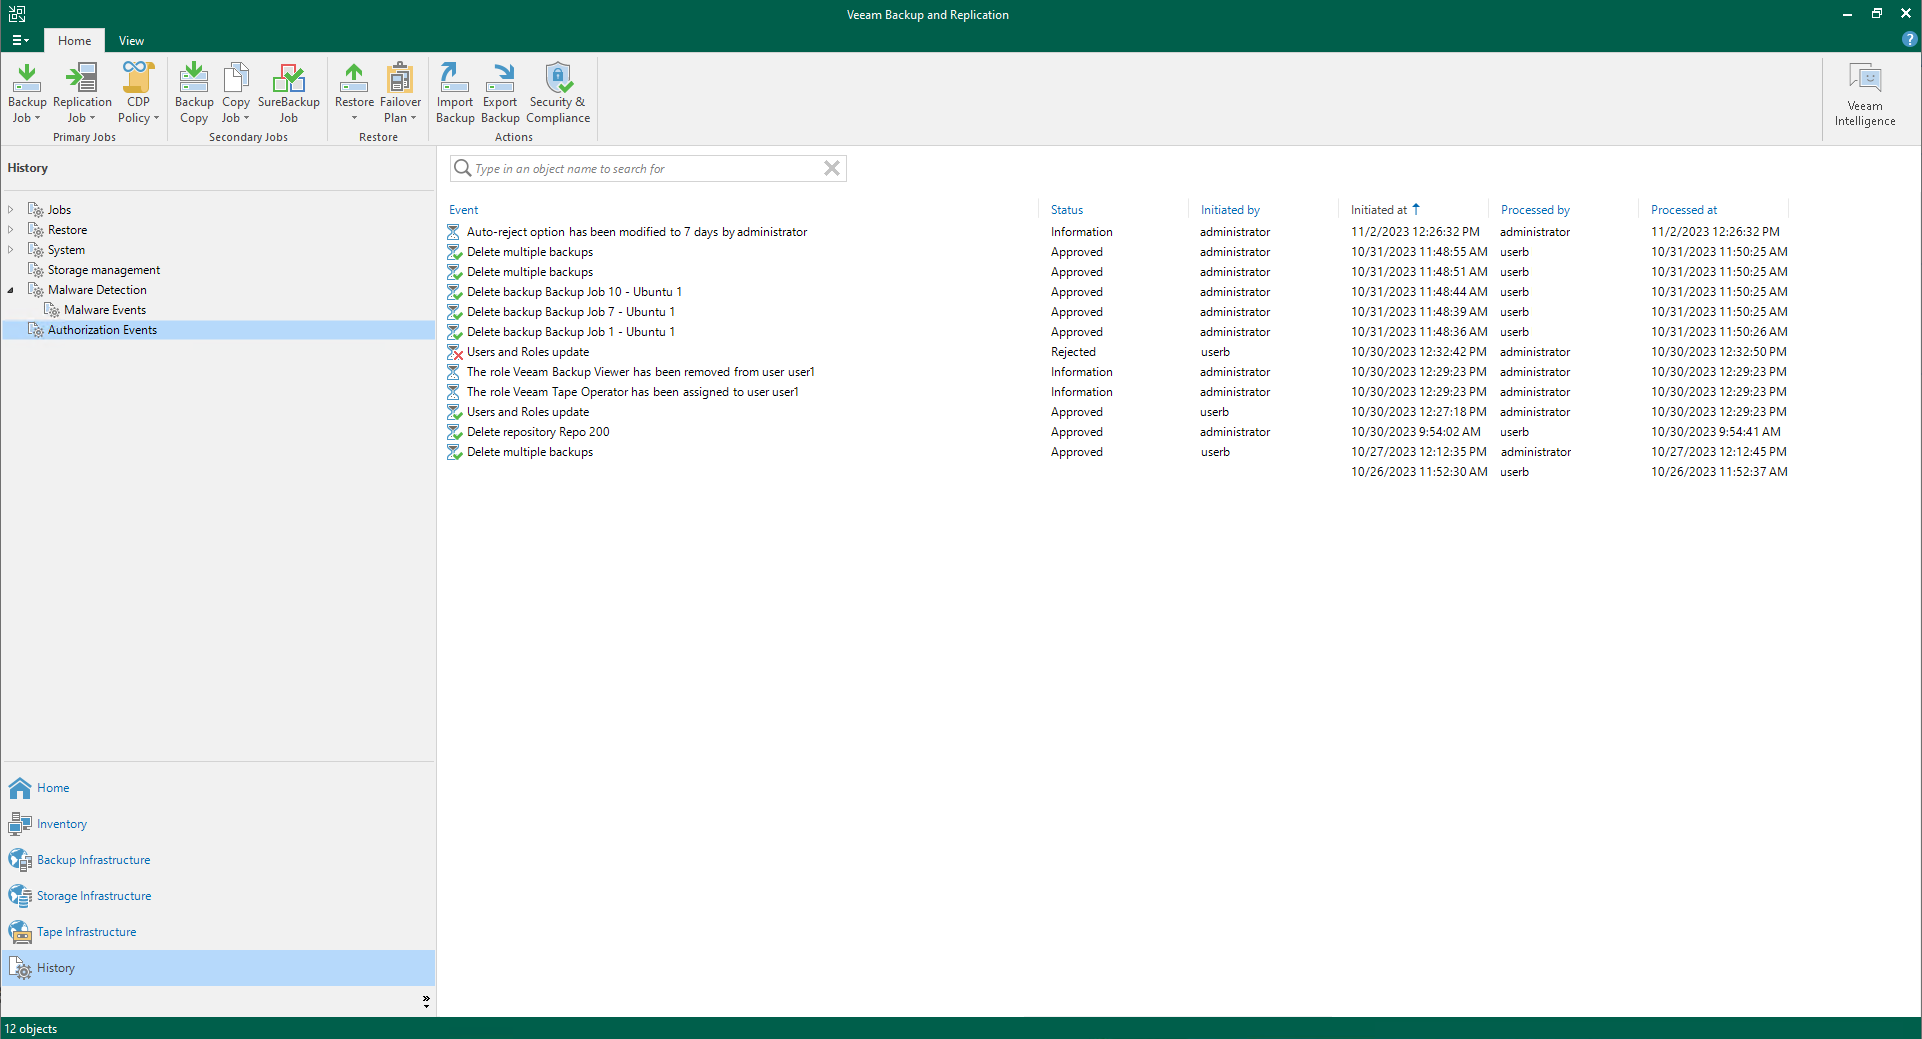Image resolution: width=1922 pixels, height=1039 pixels.
Task: Open Tape Infrastructure view
Action: tap(218, 932)
